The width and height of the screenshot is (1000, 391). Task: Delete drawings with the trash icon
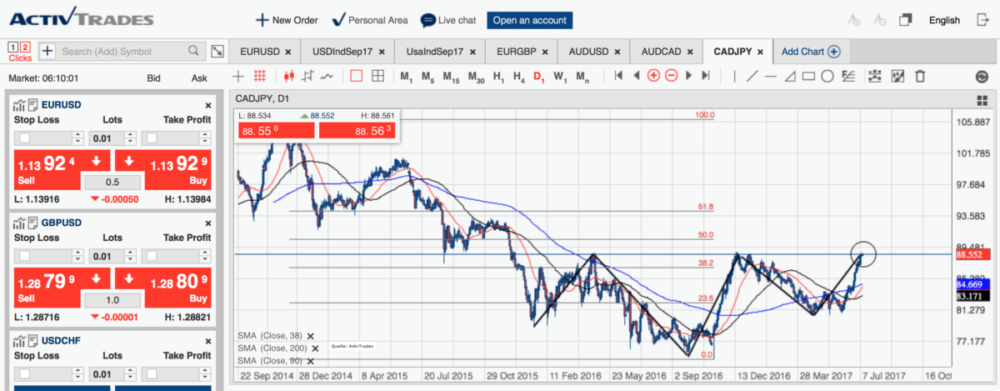[x=920, y=77]
